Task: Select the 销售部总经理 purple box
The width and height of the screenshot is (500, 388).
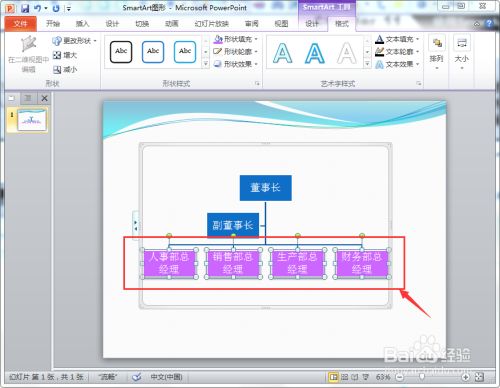Action: [233, 263]
